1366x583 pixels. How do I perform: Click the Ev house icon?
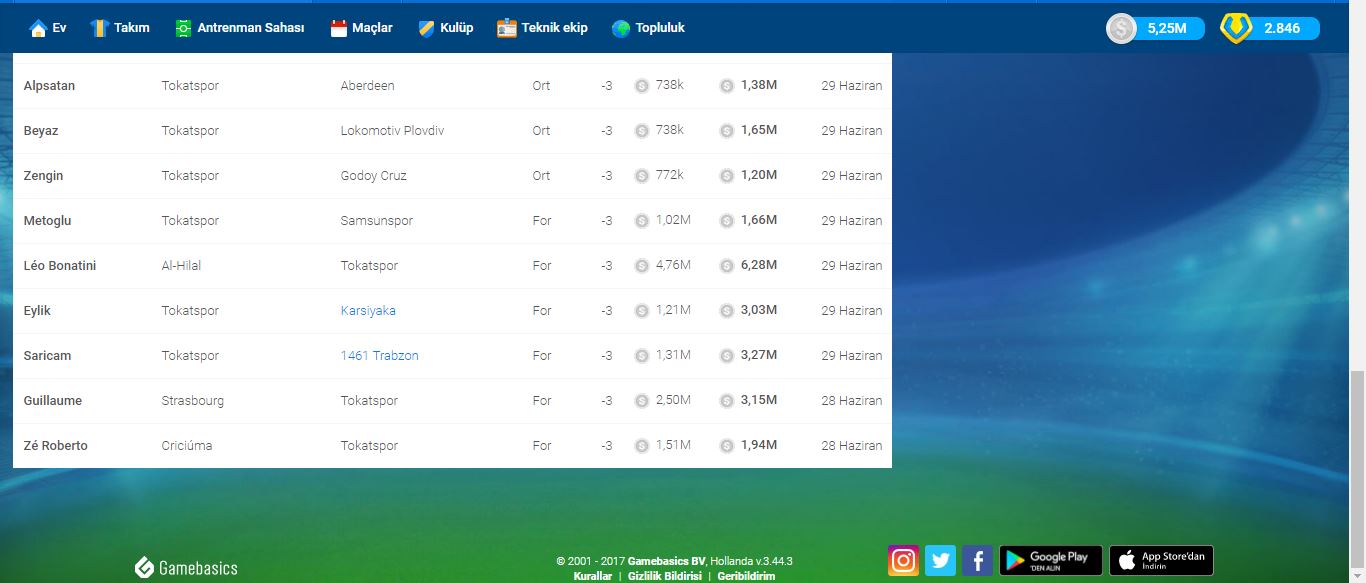pos(38,28)
